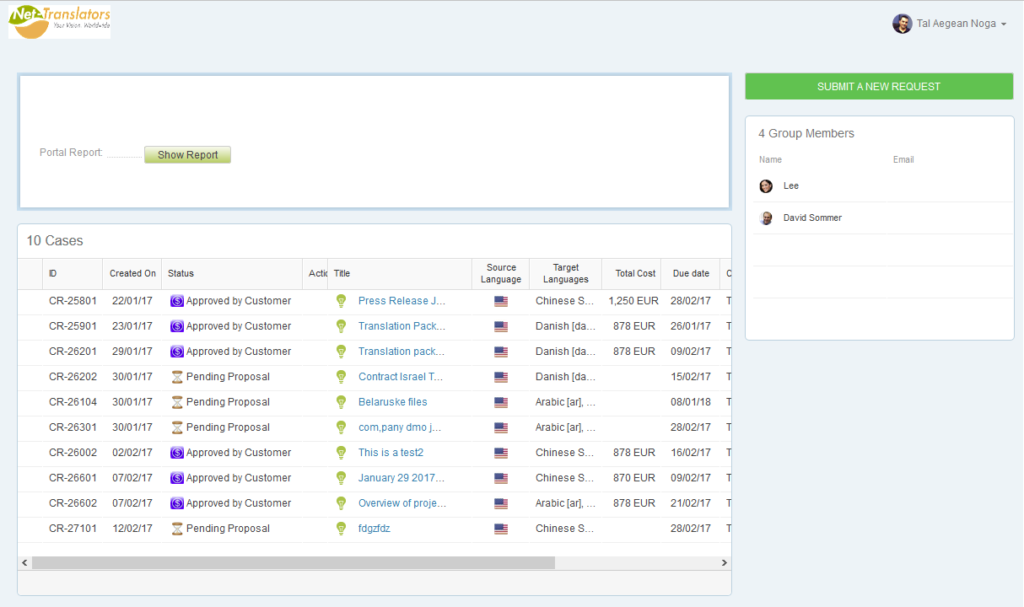Open com,pany dmo j... case link

coord(400,427)
